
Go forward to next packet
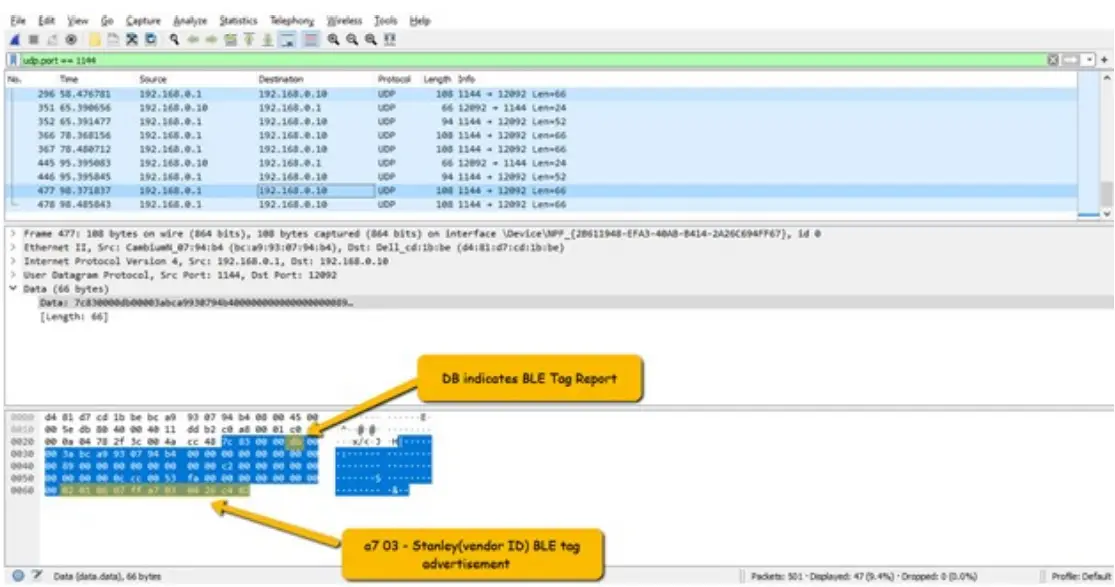click(x=211, y=40)
